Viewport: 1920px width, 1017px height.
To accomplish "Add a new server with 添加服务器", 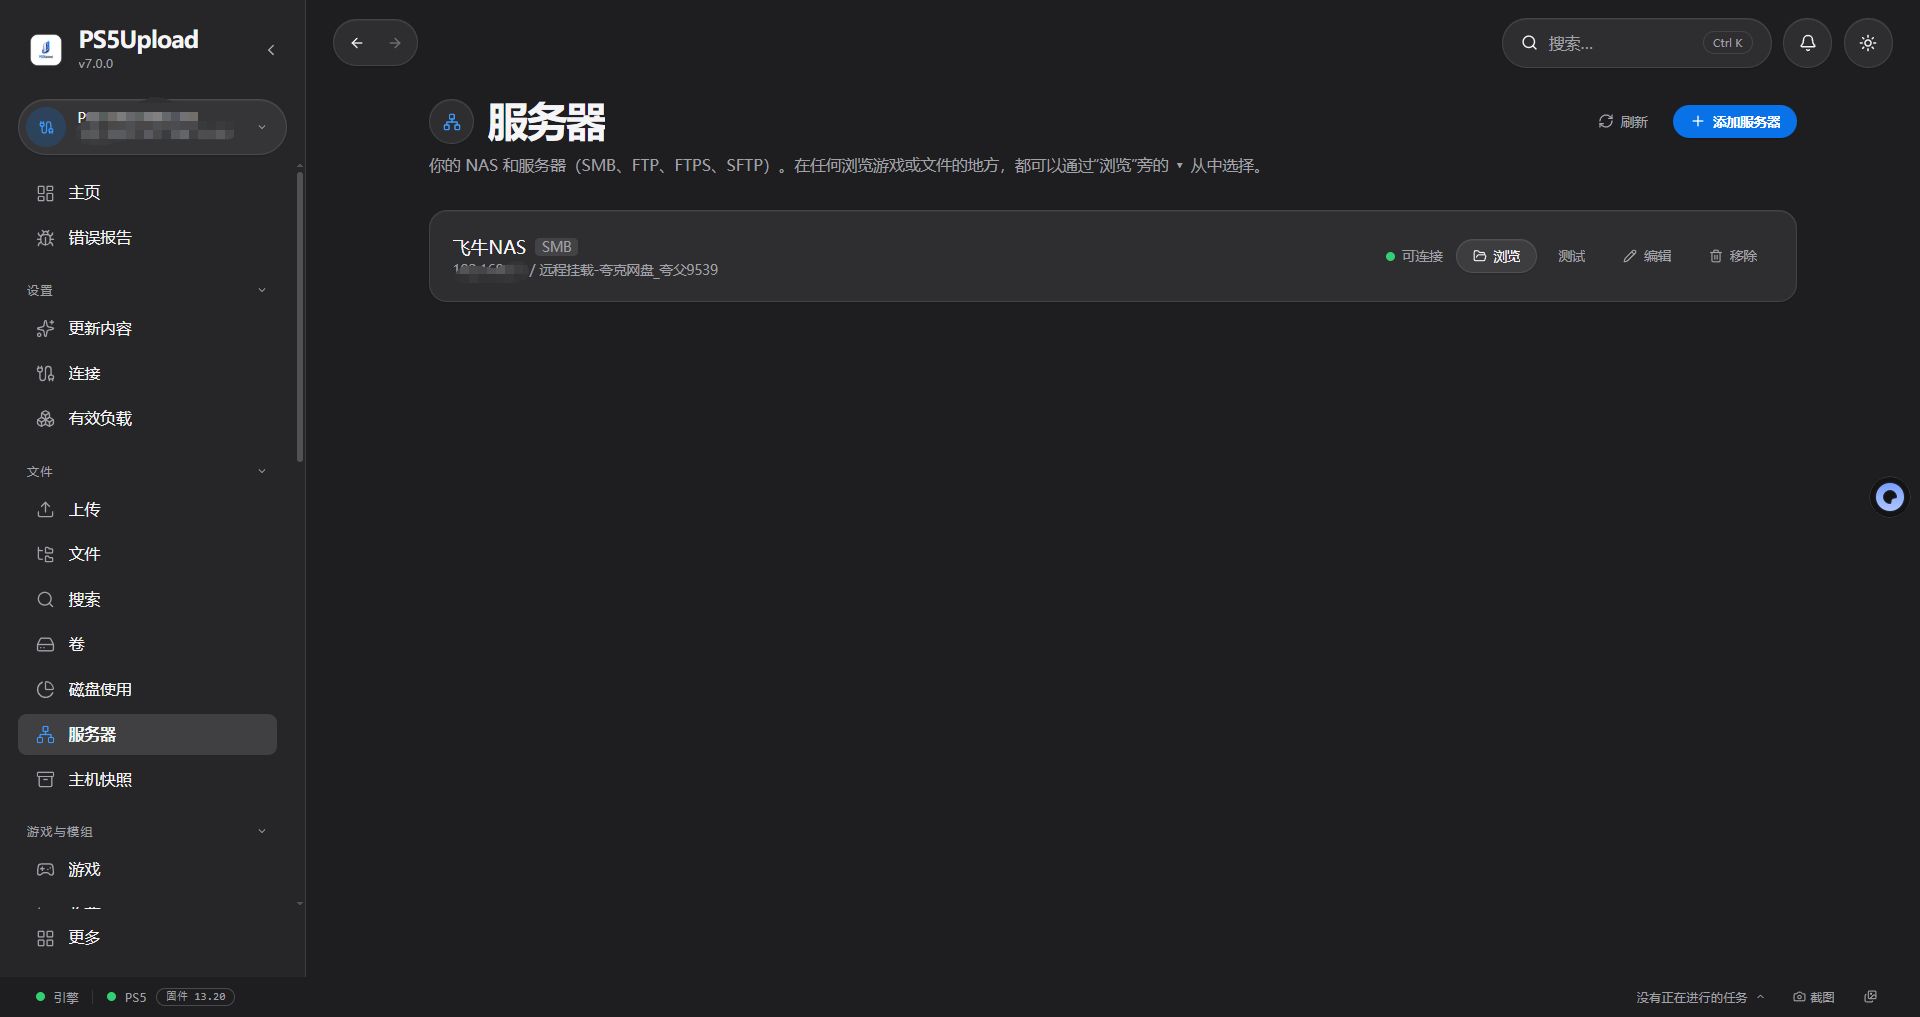I will pyautogui.click(x=1735, y=122).
